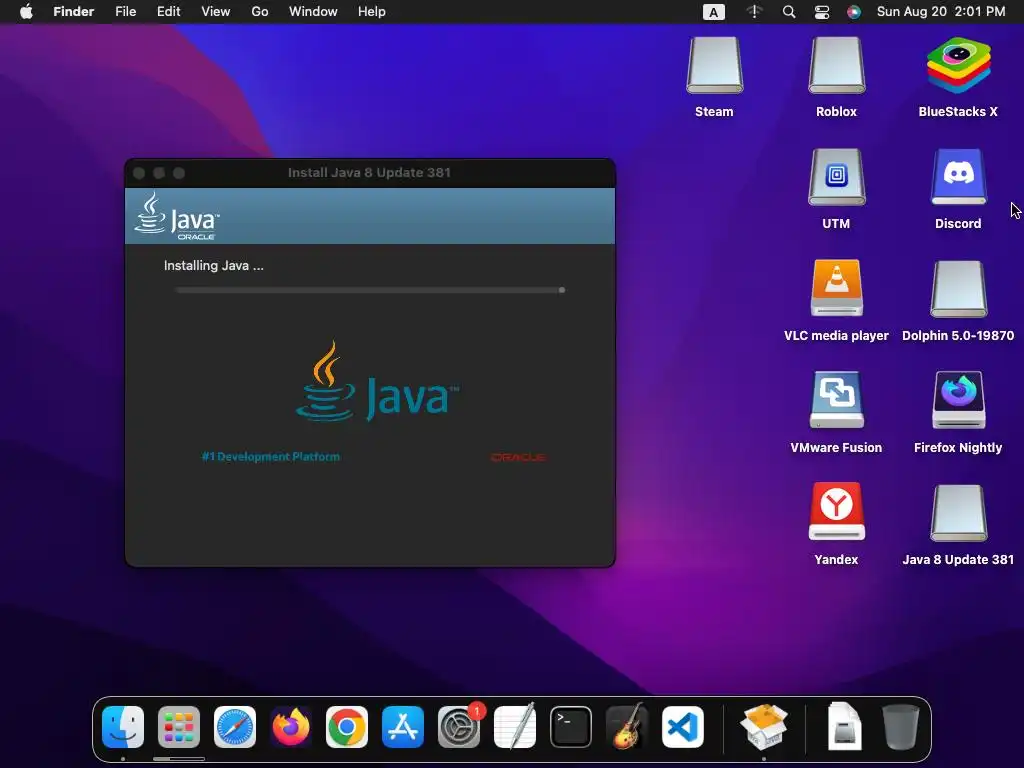Select Firefox Nightly desktop icon
This screenshot has height=768, width=1024.
click(958, 400)
